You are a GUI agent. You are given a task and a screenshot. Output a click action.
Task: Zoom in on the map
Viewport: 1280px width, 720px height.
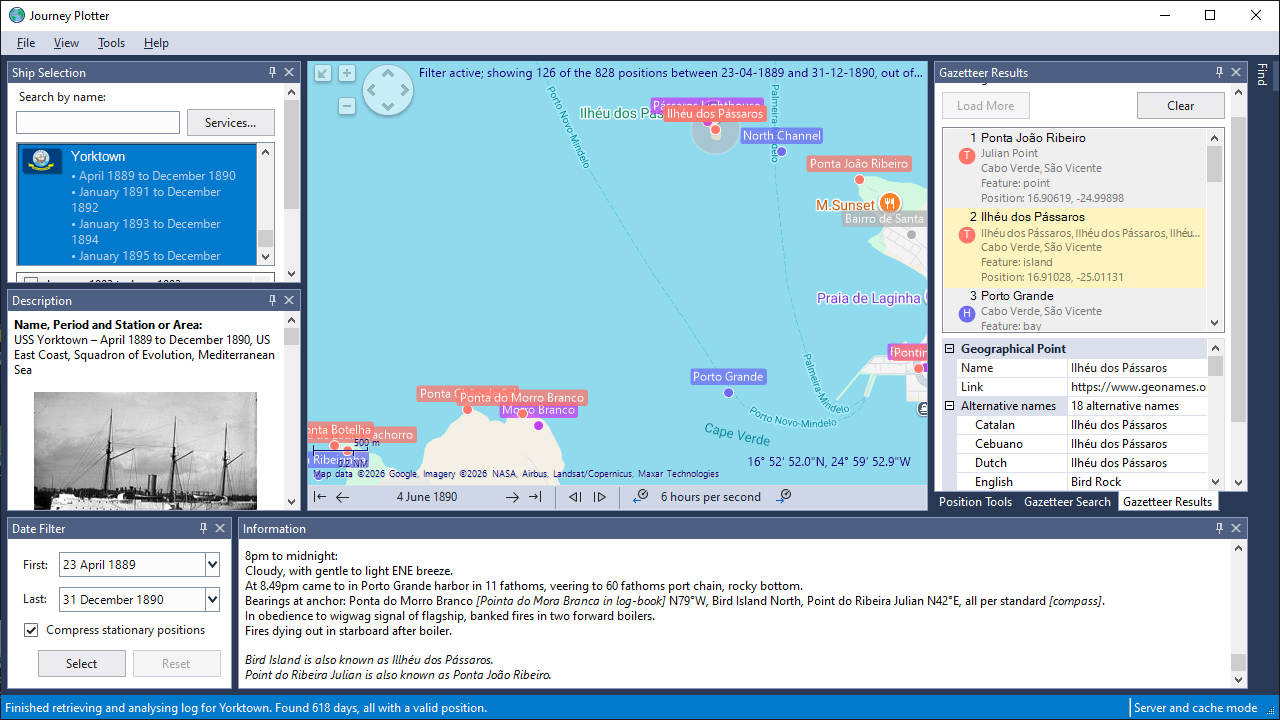[347, 73]
